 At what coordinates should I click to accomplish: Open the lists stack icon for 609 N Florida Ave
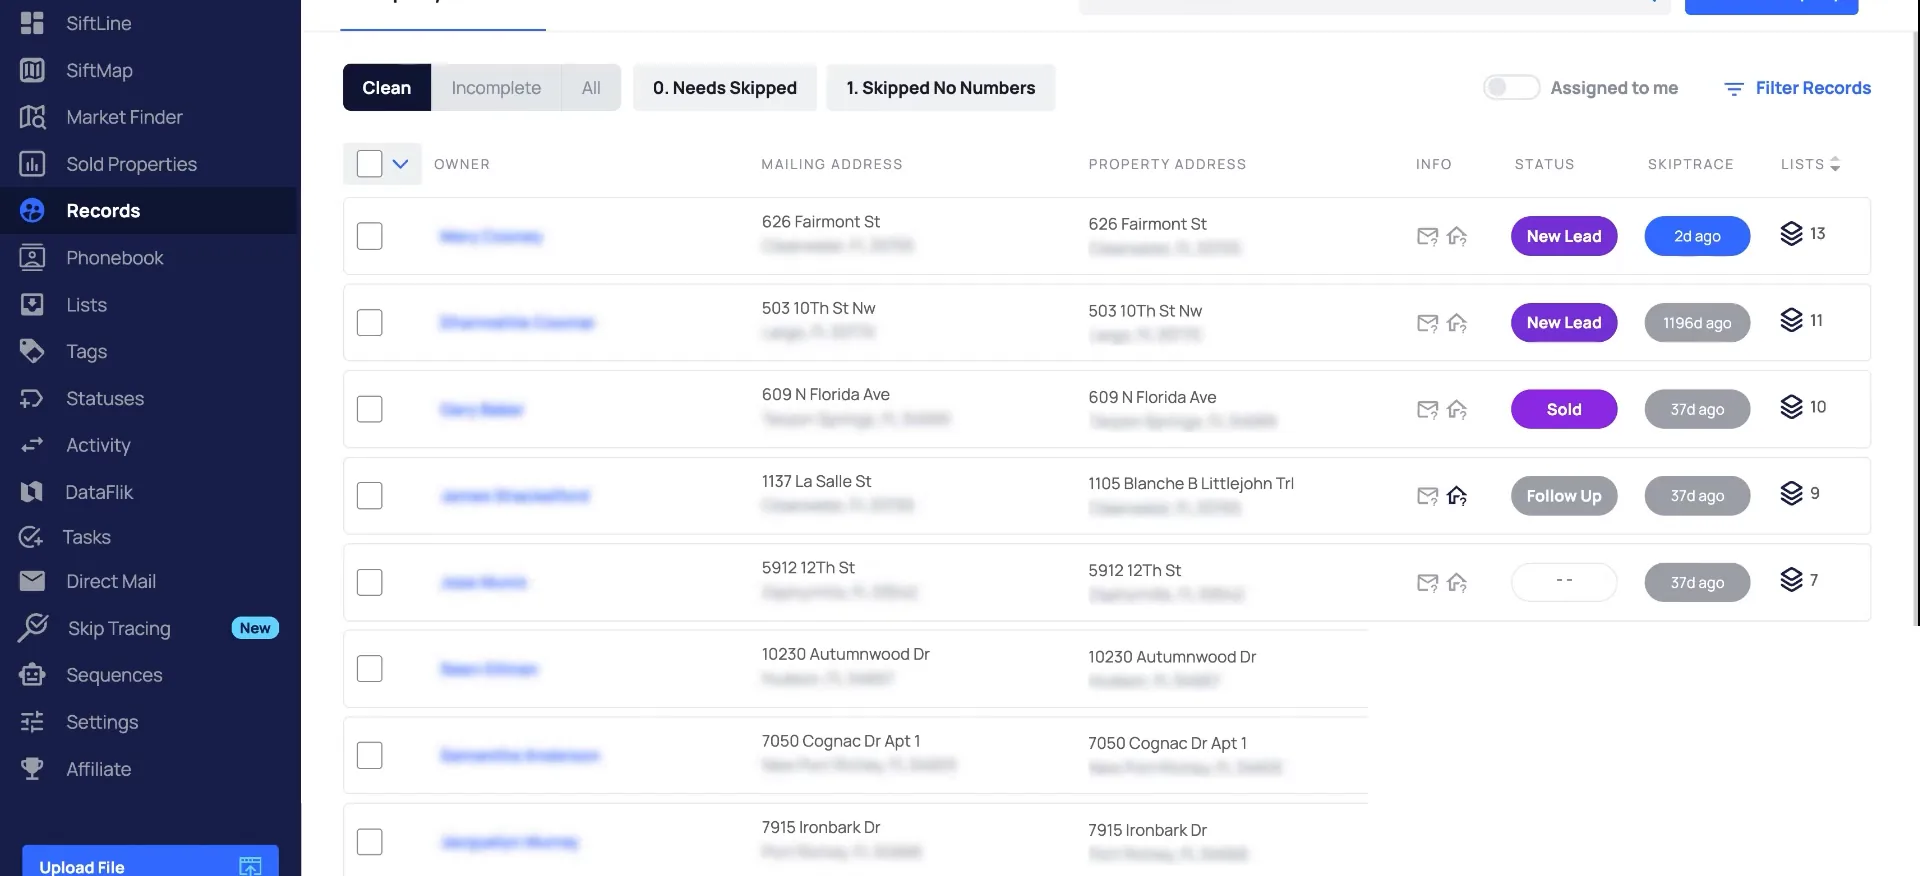tap(1791, 407)
